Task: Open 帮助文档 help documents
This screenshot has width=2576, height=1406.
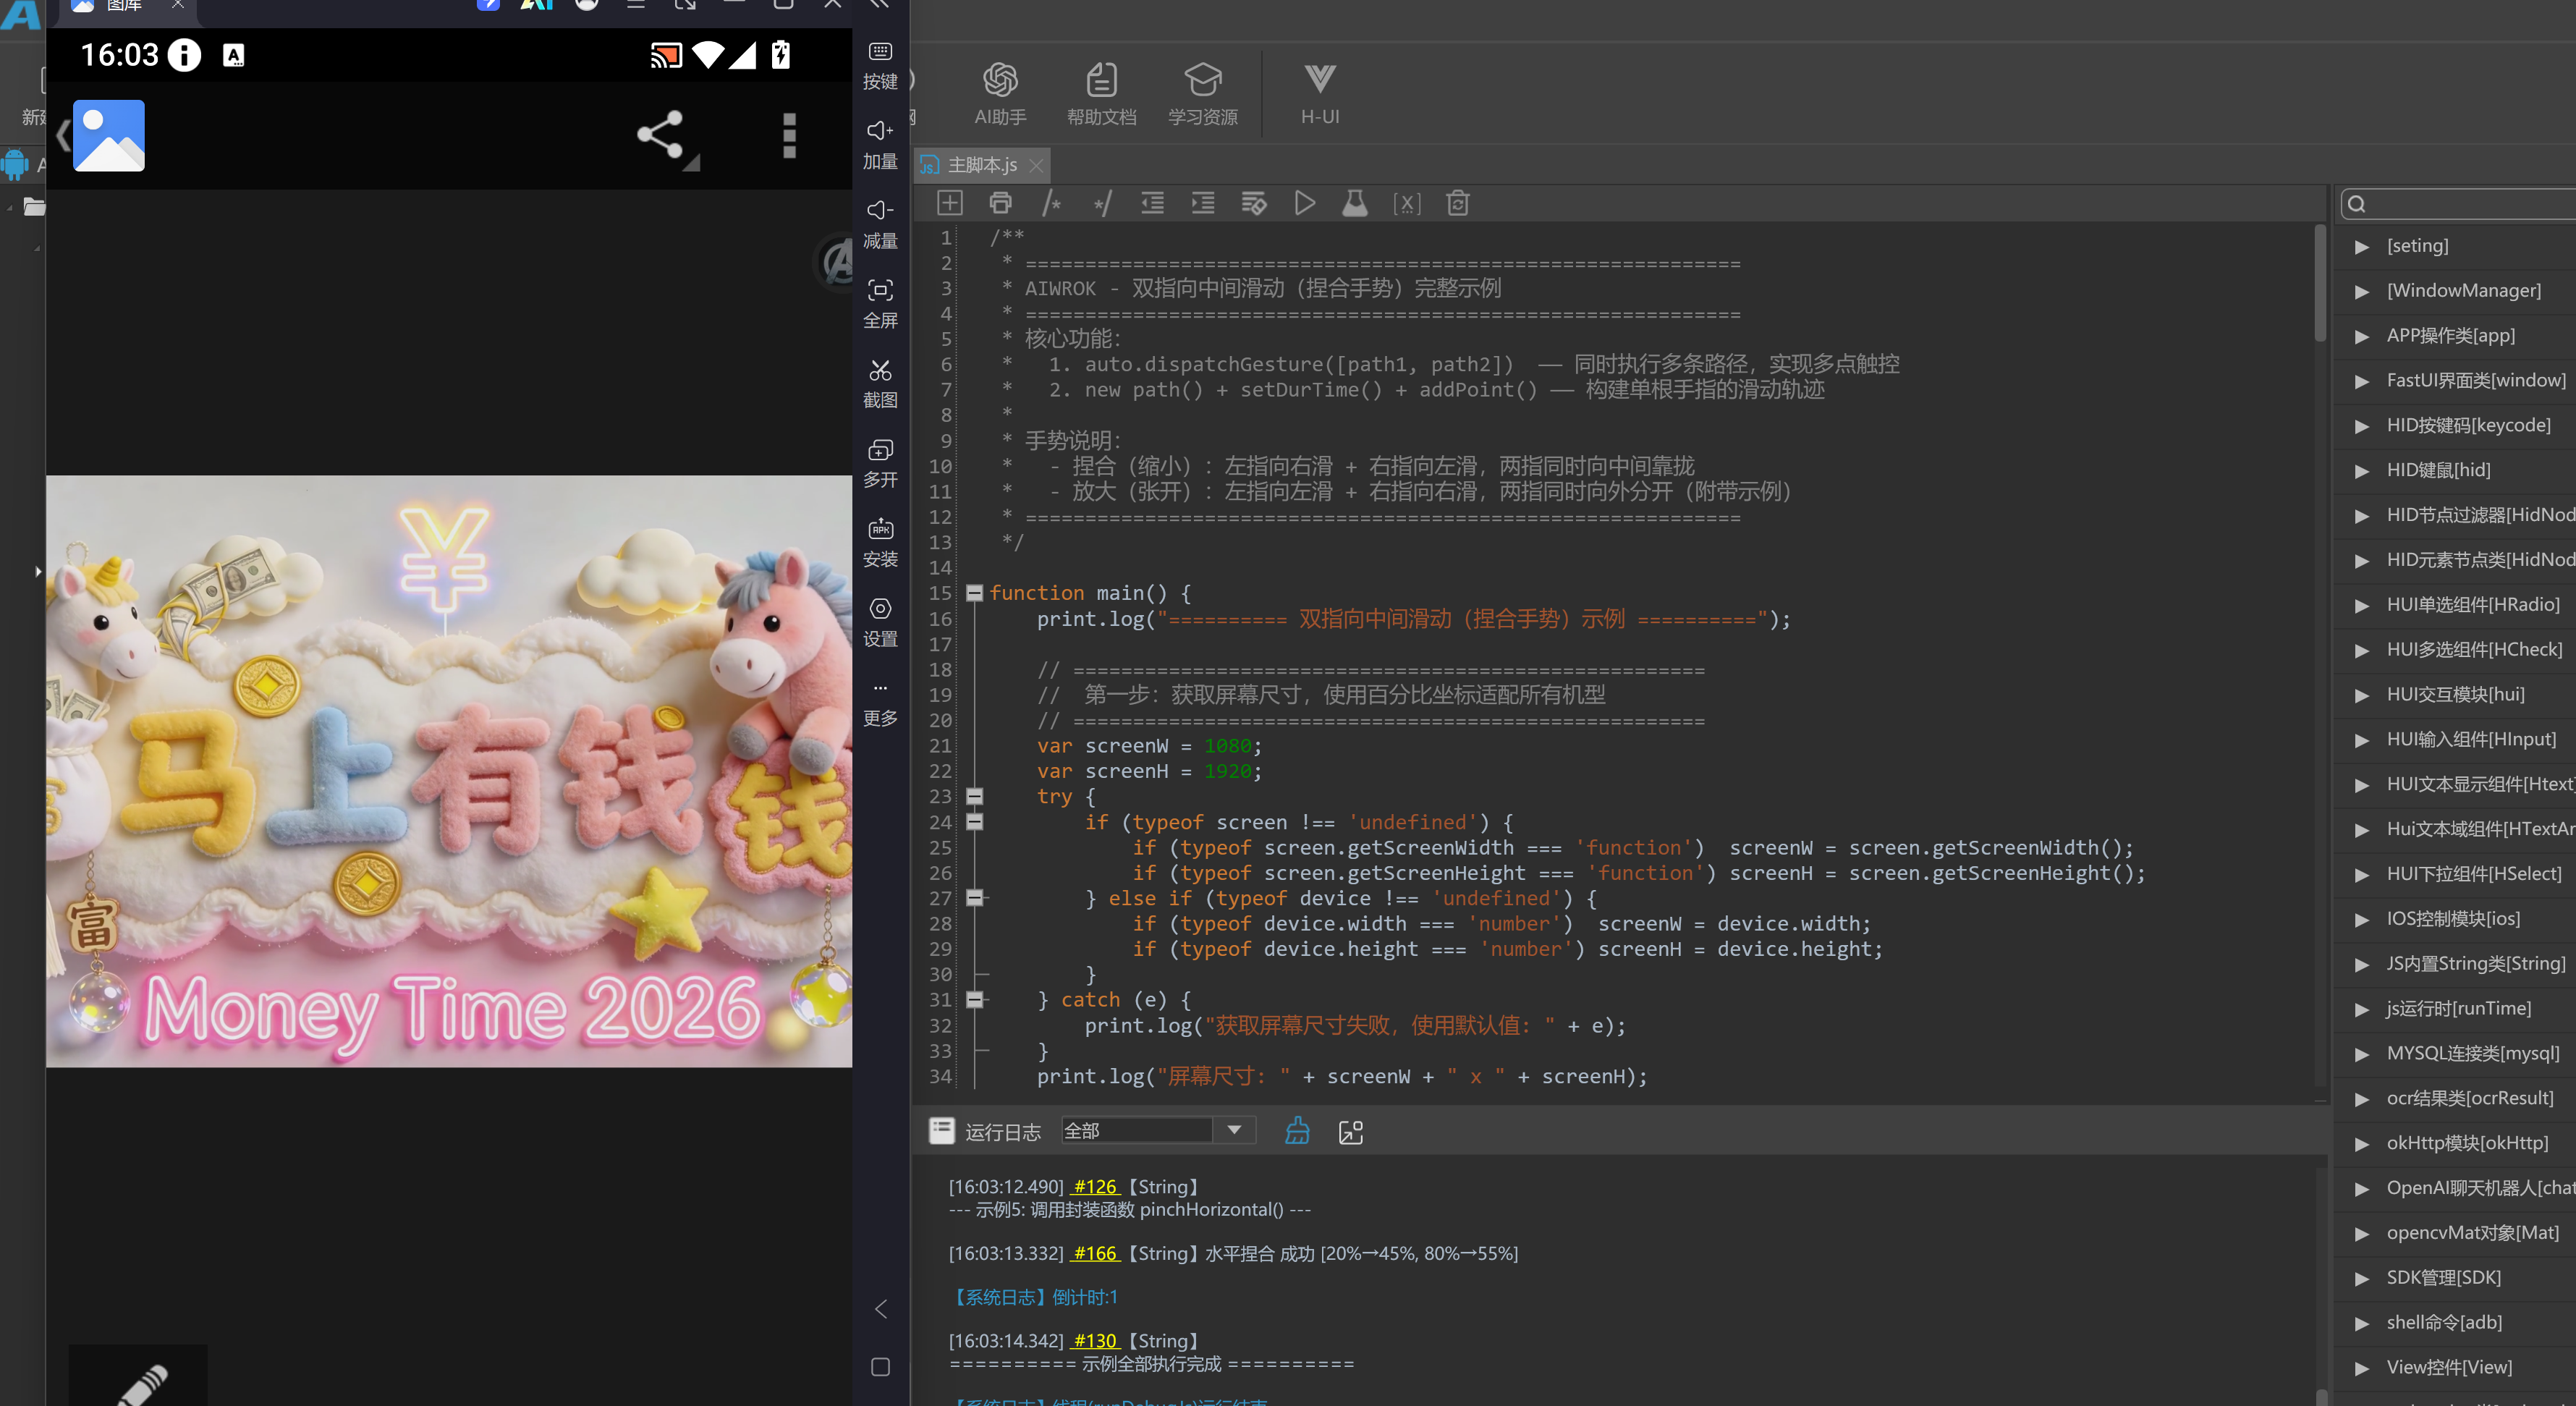Action: pyautogui.click(x=1101, y=94)
